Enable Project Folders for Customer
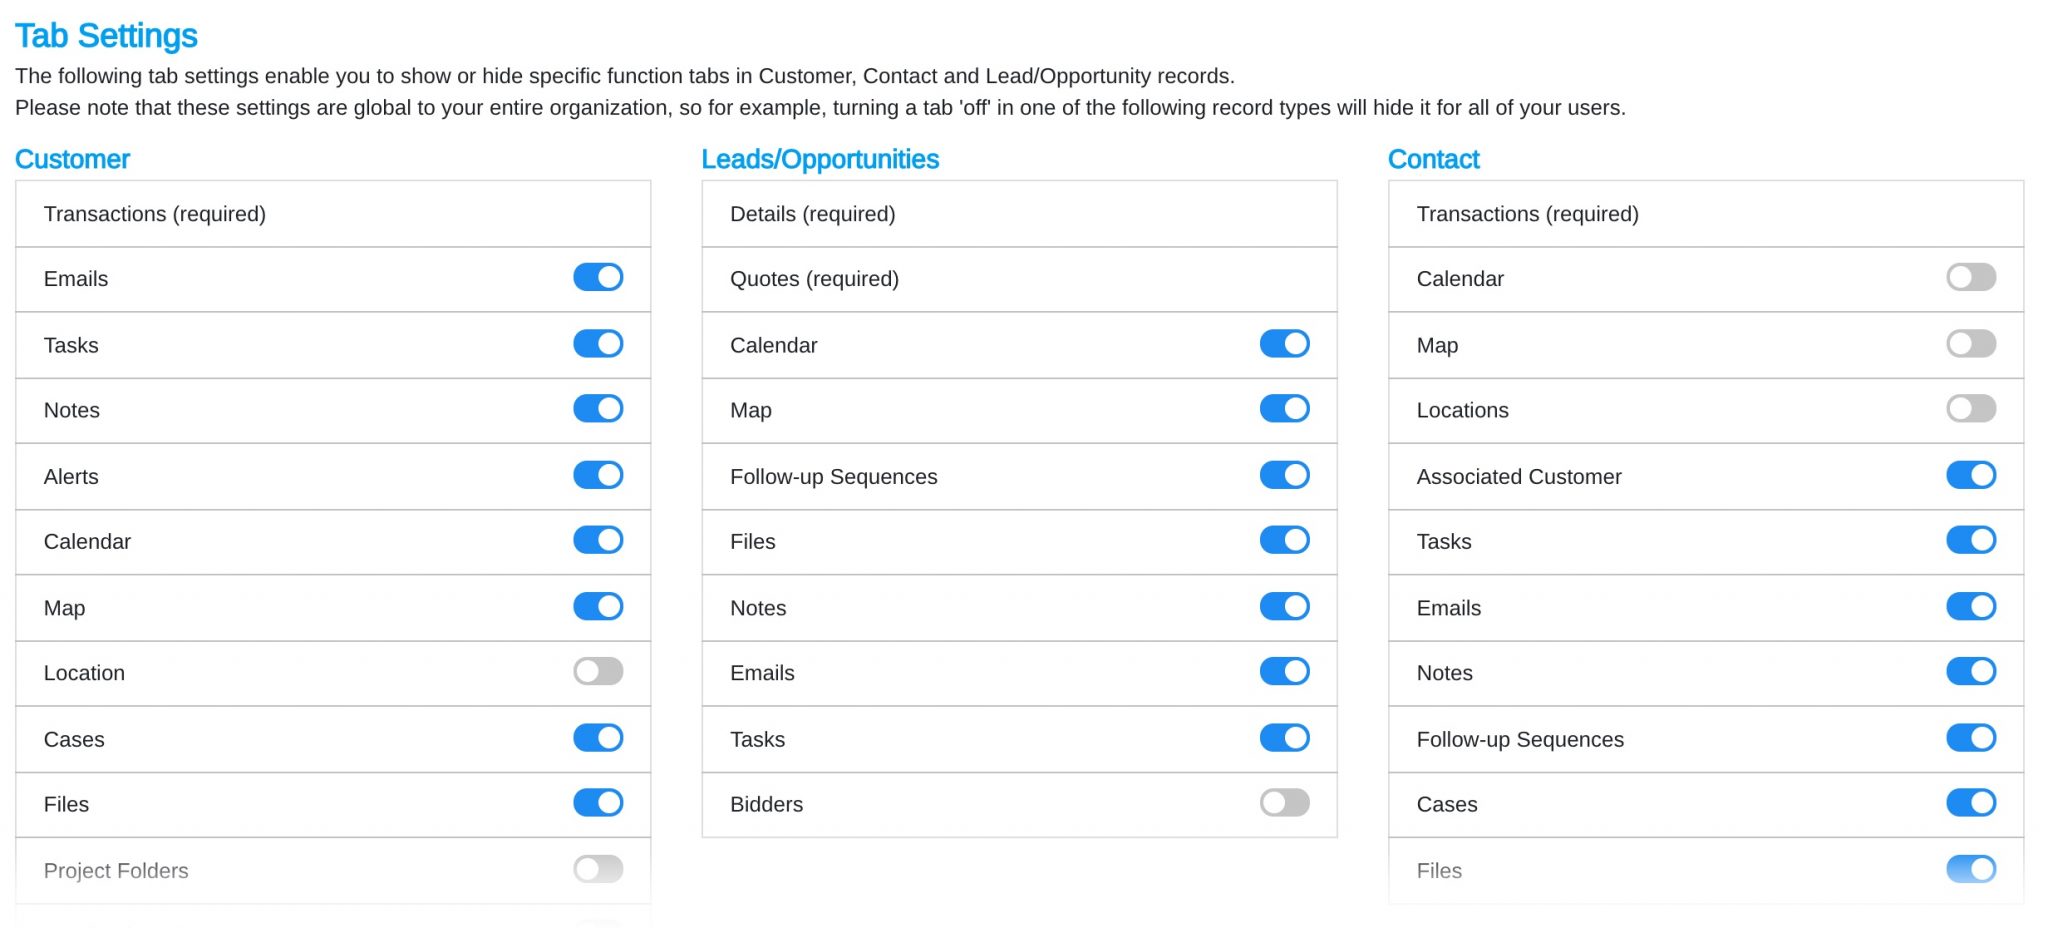Image resolution: width=2048 pixels, height=928 pixels. pyautogui.click(x=597, y=869)
